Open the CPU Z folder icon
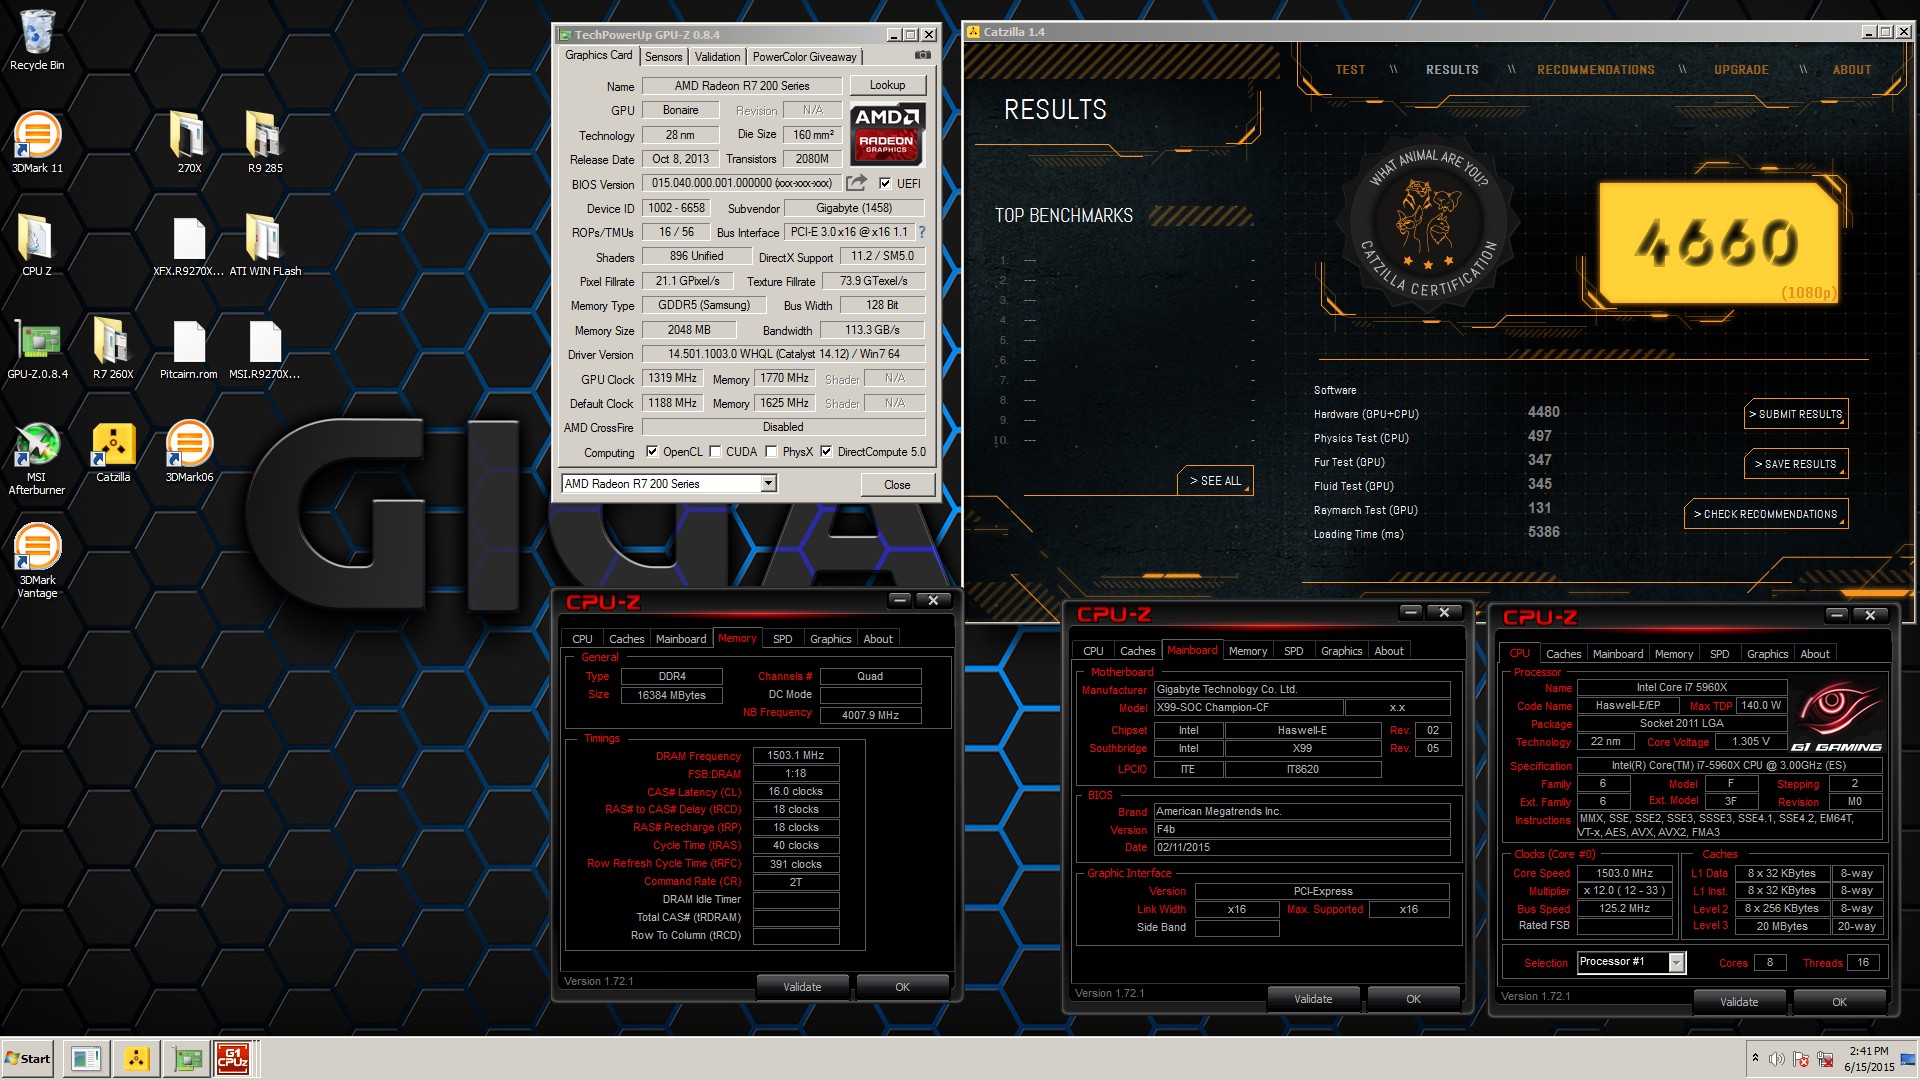Image resolution: width=1920 pixels, height=1080 pixels. click(x=37, y=245)
